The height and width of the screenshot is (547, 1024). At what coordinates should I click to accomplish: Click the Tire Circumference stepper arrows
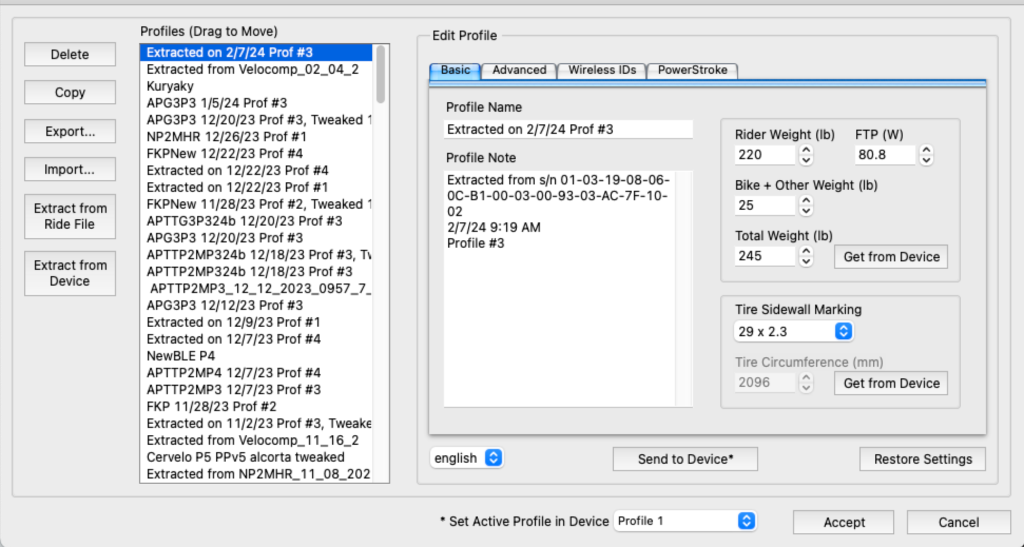[807, 383]
